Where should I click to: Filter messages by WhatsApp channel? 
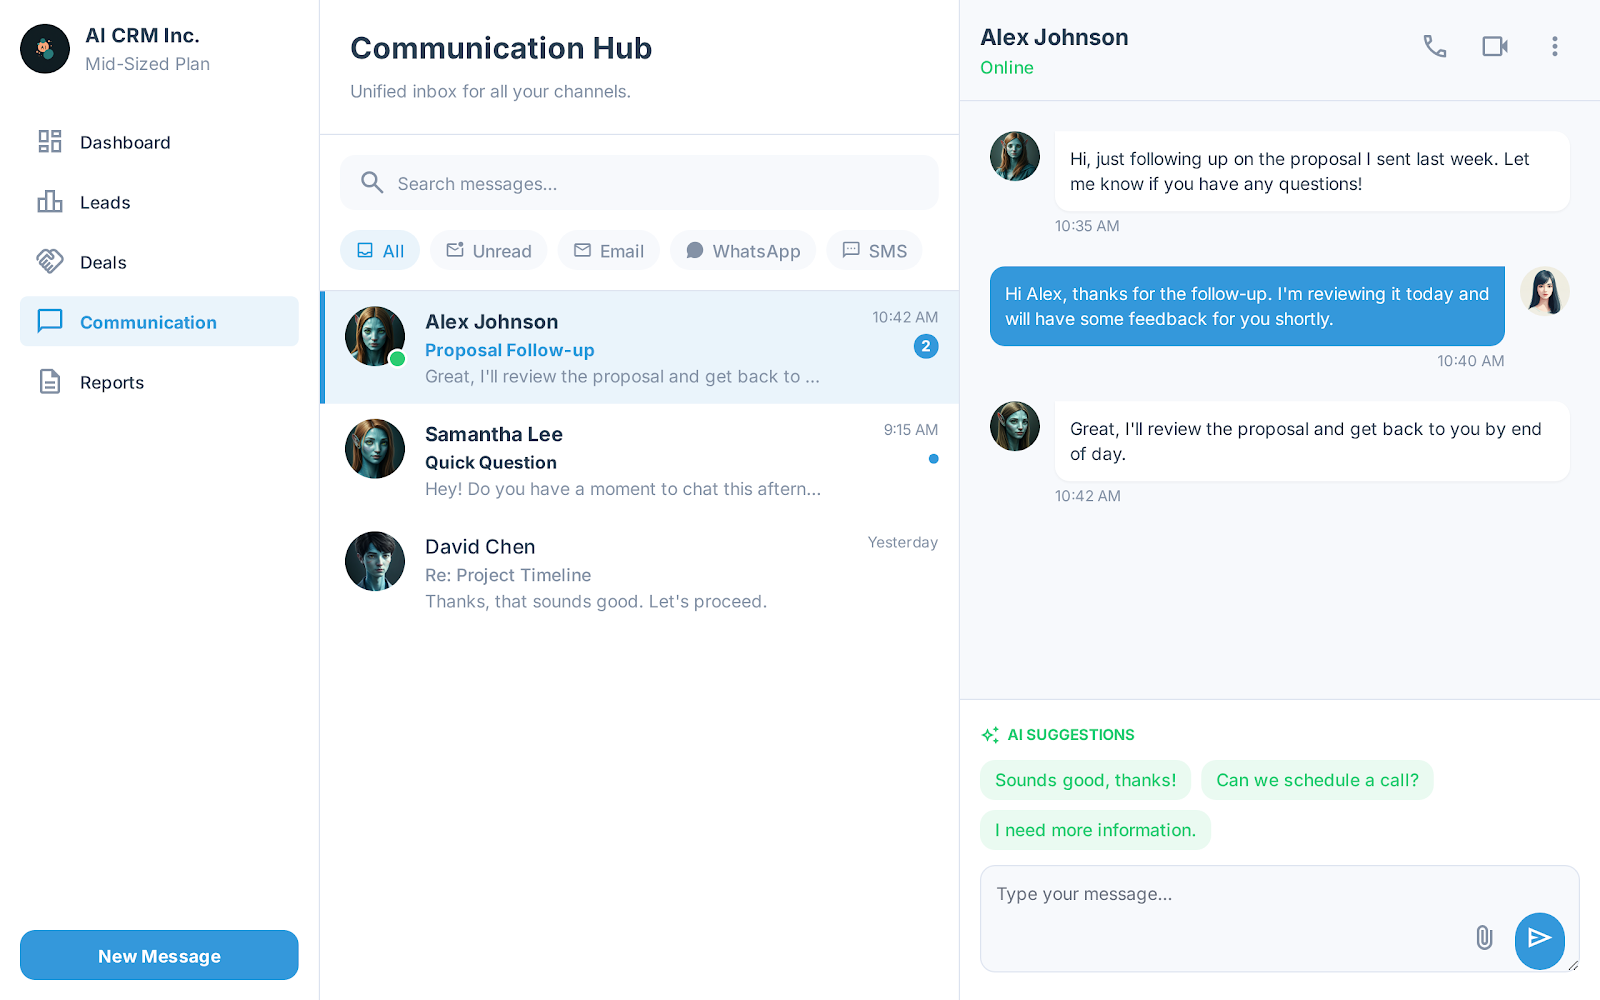tap(743, 250)
